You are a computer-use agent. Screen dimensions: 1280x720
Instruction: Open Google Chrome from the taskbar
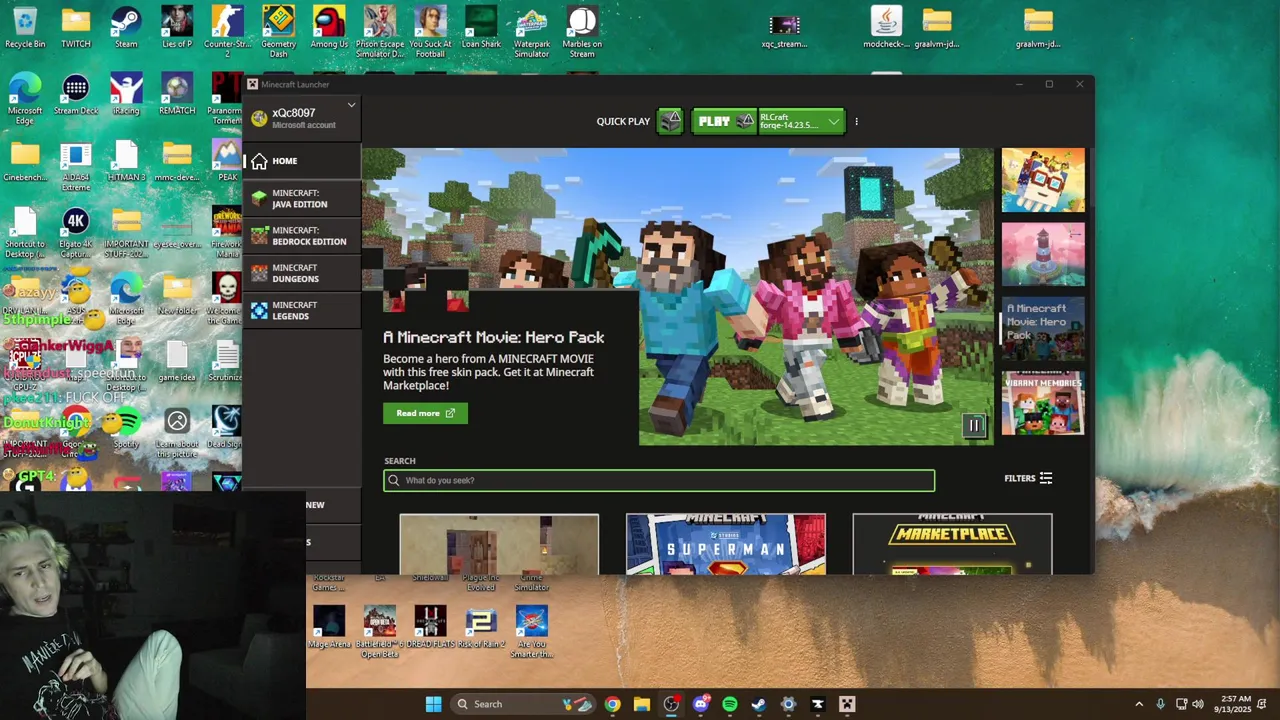(x=612, y=704)
